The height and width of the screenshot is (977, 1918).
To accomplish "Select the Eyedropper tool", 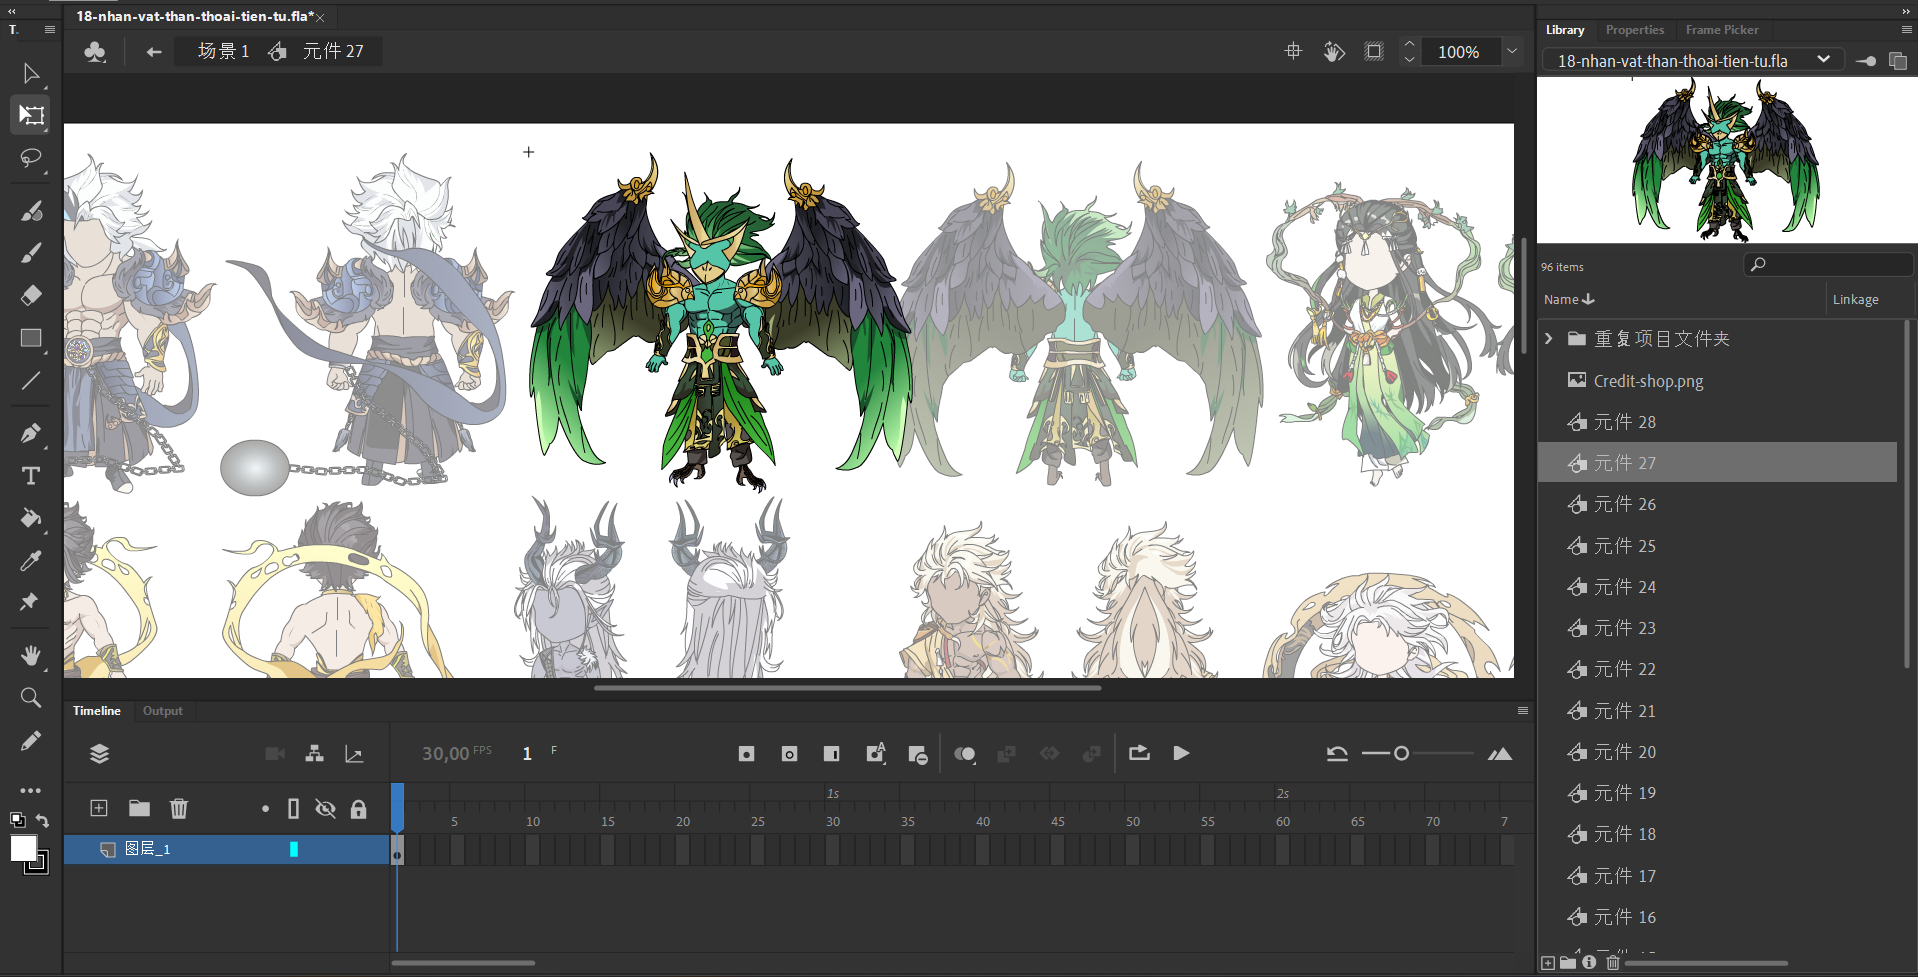I will pyautogui.click(x=31, y=560).
